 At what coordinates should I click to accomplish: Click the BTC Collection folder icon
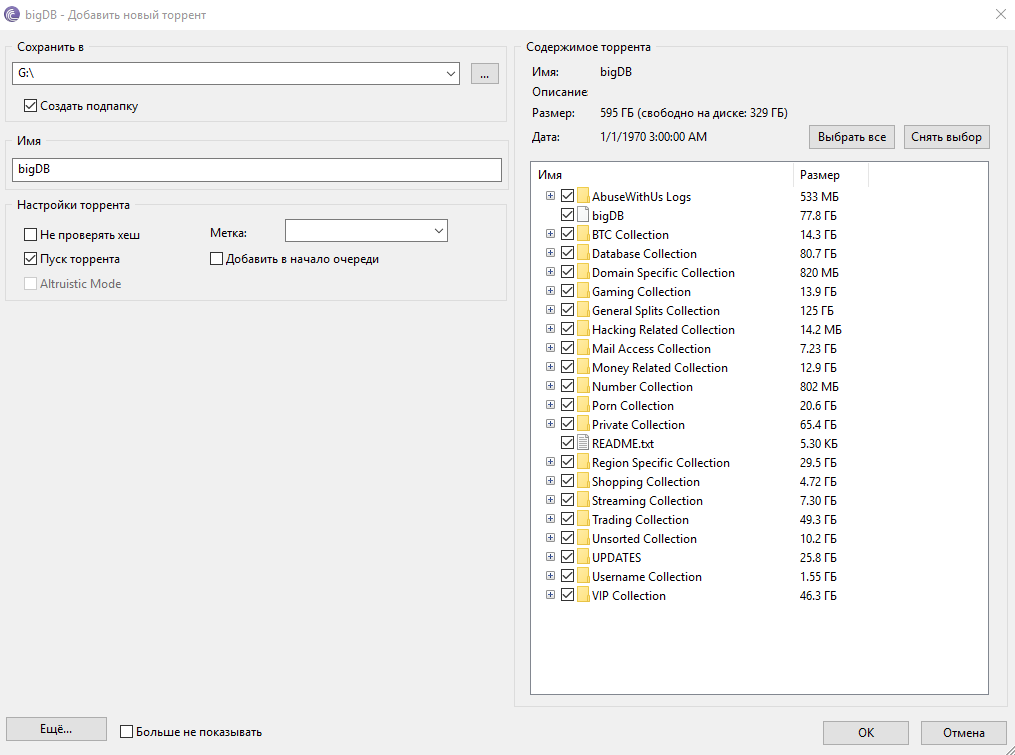click(x=583, y=234)
